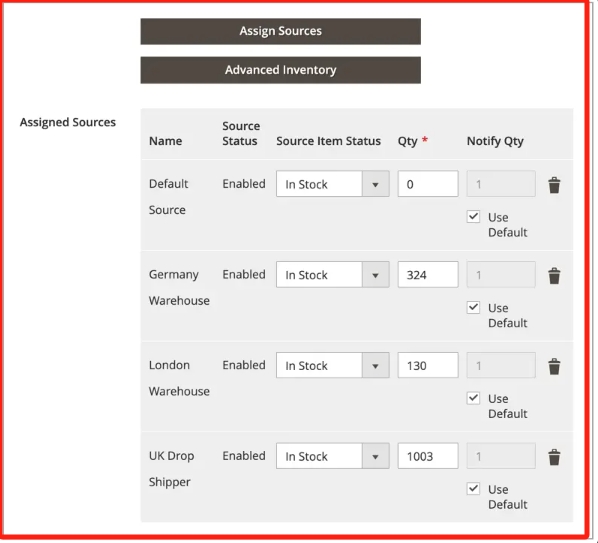
Task: Change UK Drop Shipper stock status
Action: 333,456
